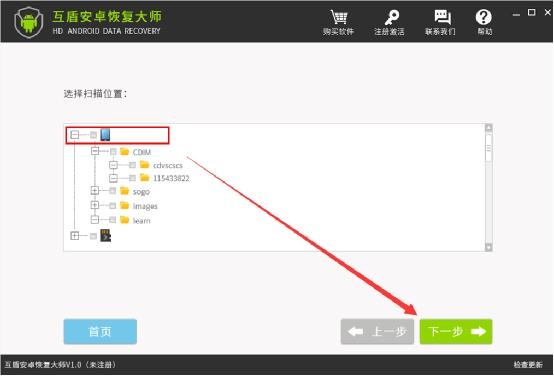Click the tree scrollbar down arrow
The height and width of the screenshot is (376, 554).
(x=489, y=247)
